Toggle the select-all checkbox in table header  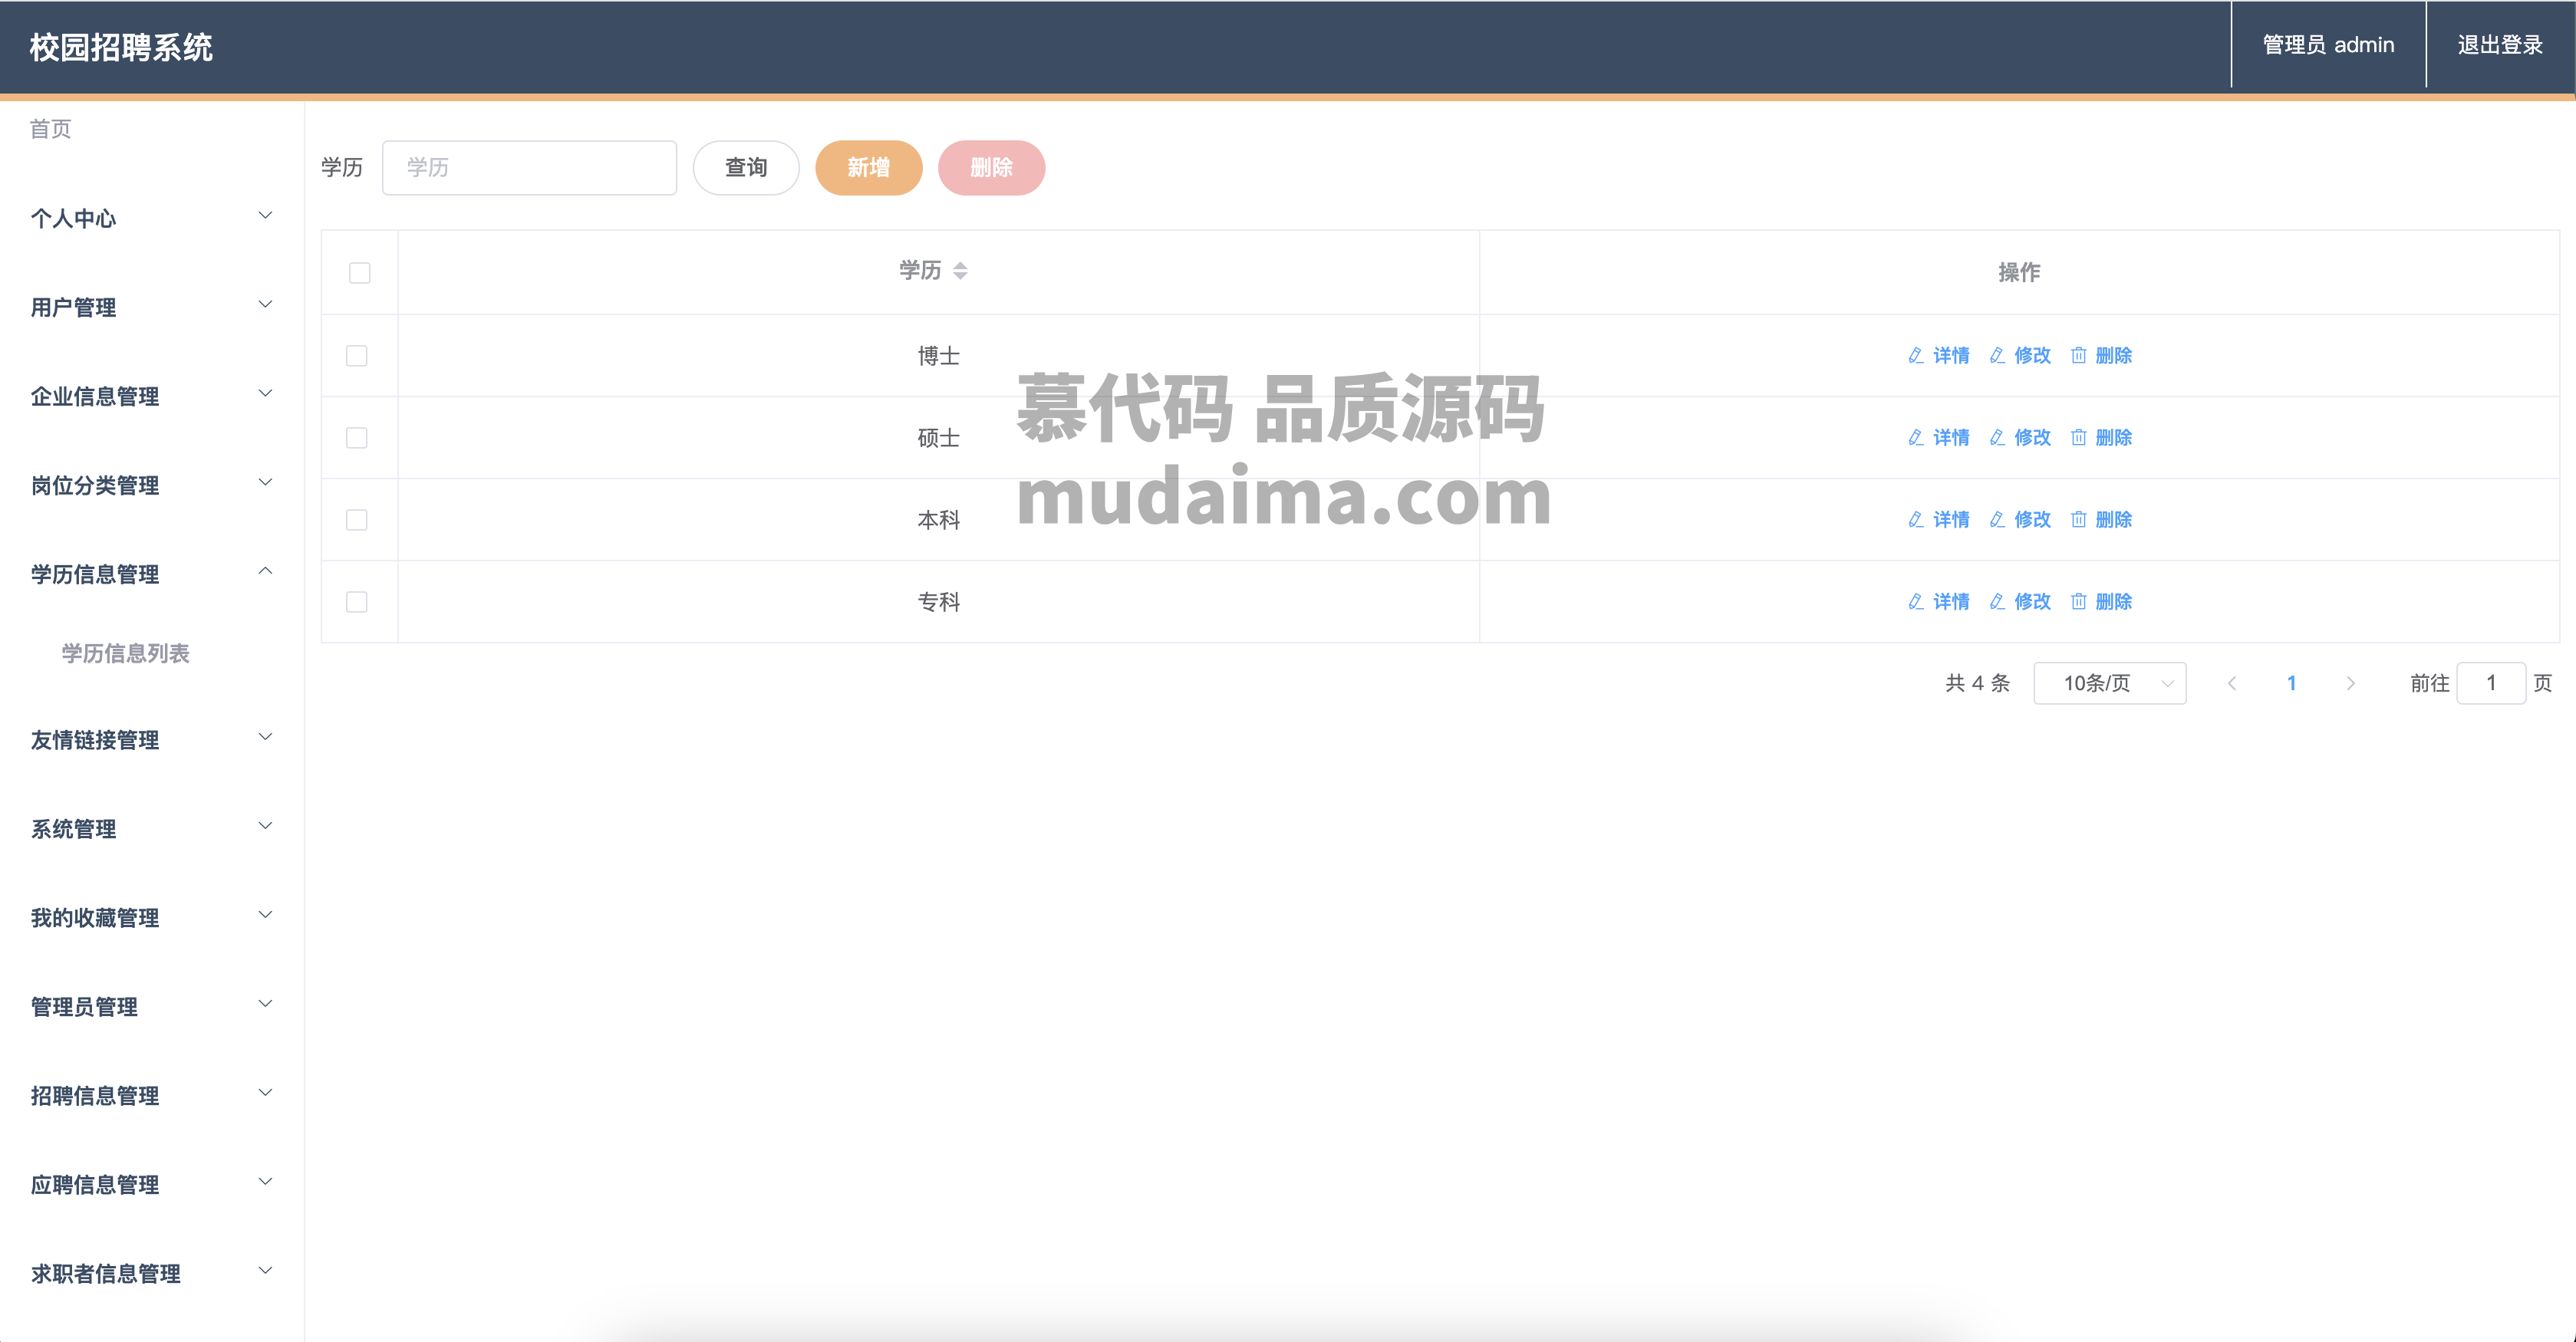pos(360,273)
